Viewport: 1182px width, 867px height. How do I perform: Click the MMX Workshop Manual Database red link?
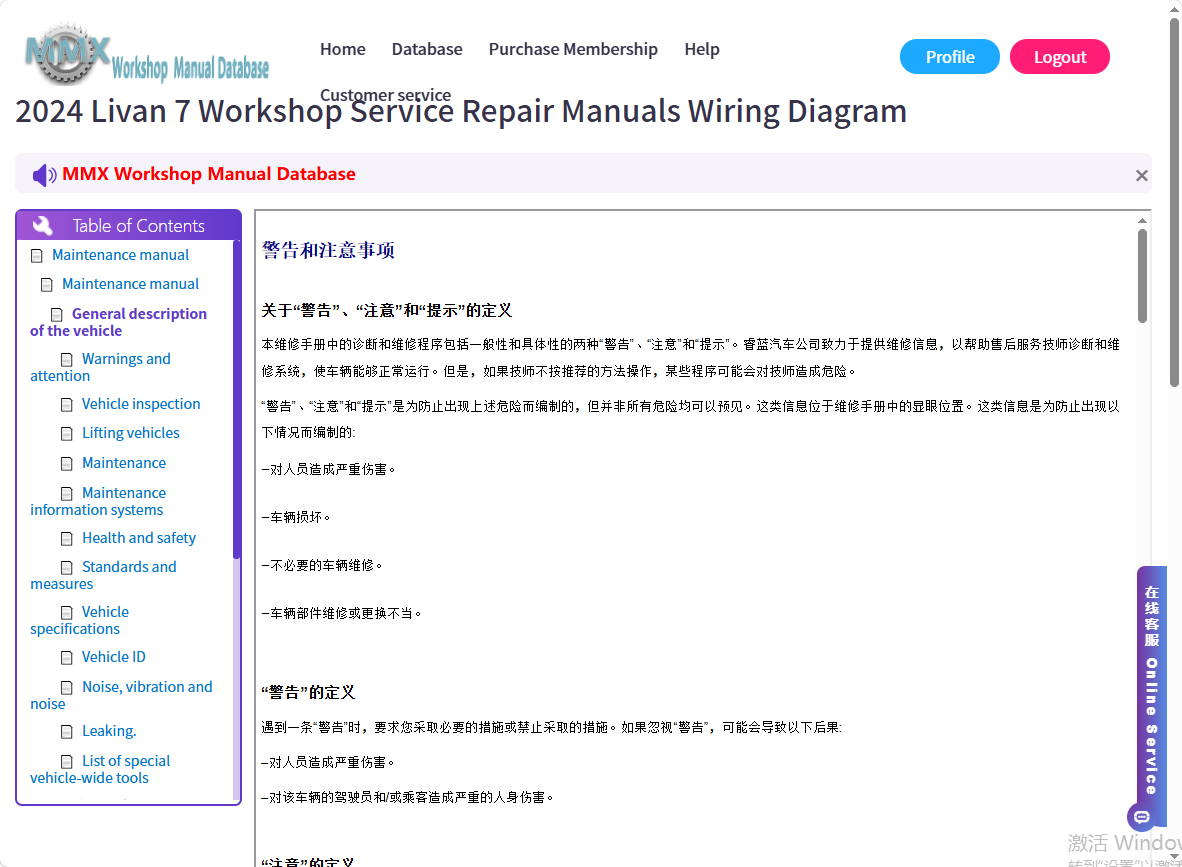coord(209,174)
